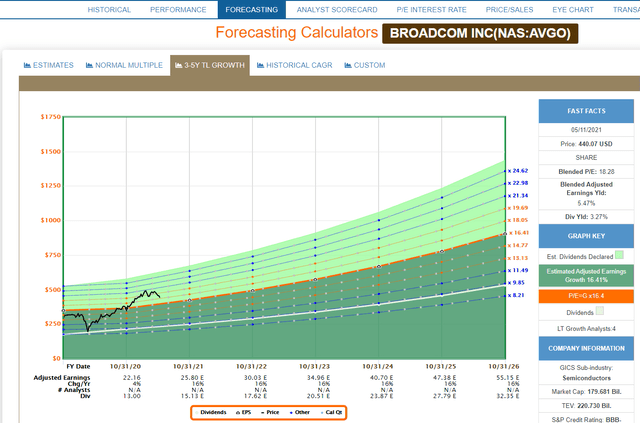
Task: Click the x 24.62 multiple line label
Action: point(520,171)
